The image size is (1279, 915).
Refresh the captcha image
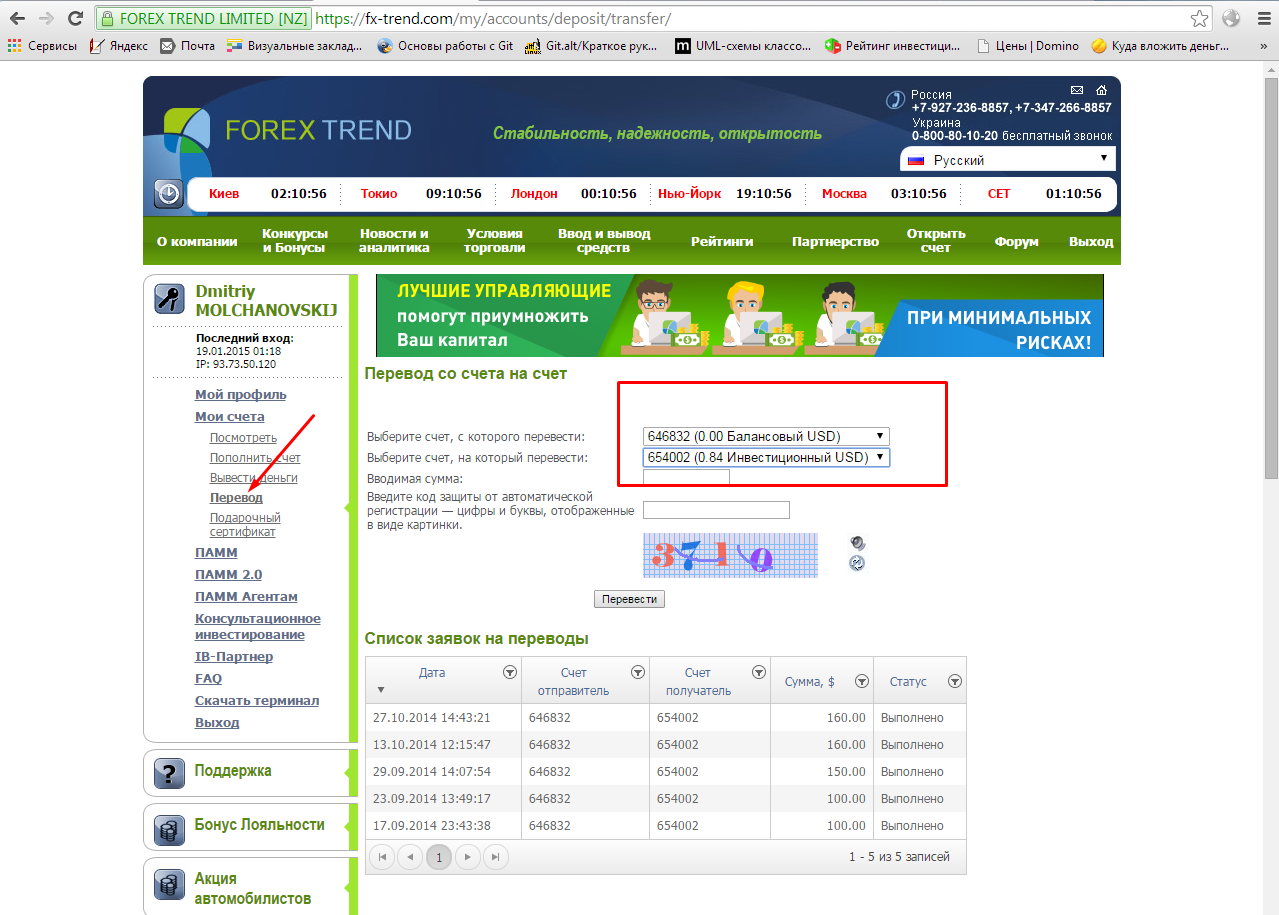[856, 563]
